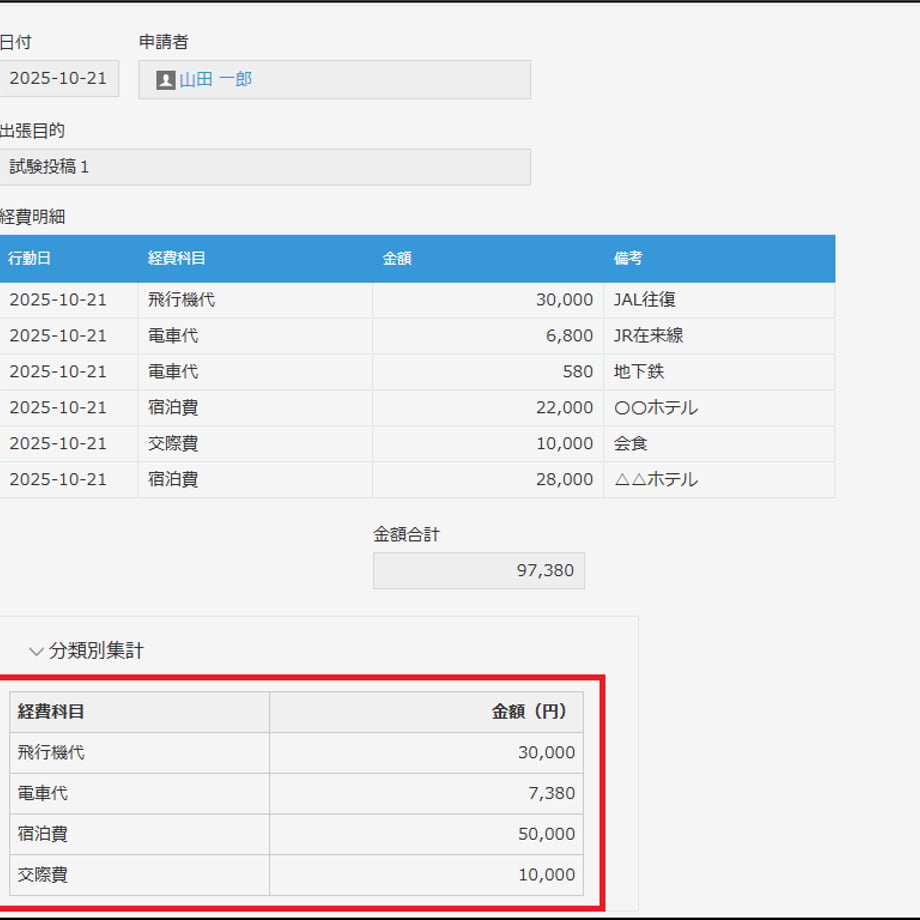Viewport: 920px width, 920px height.
Task: Click the 7,380 total for 電車代
Action: [427, 793]
